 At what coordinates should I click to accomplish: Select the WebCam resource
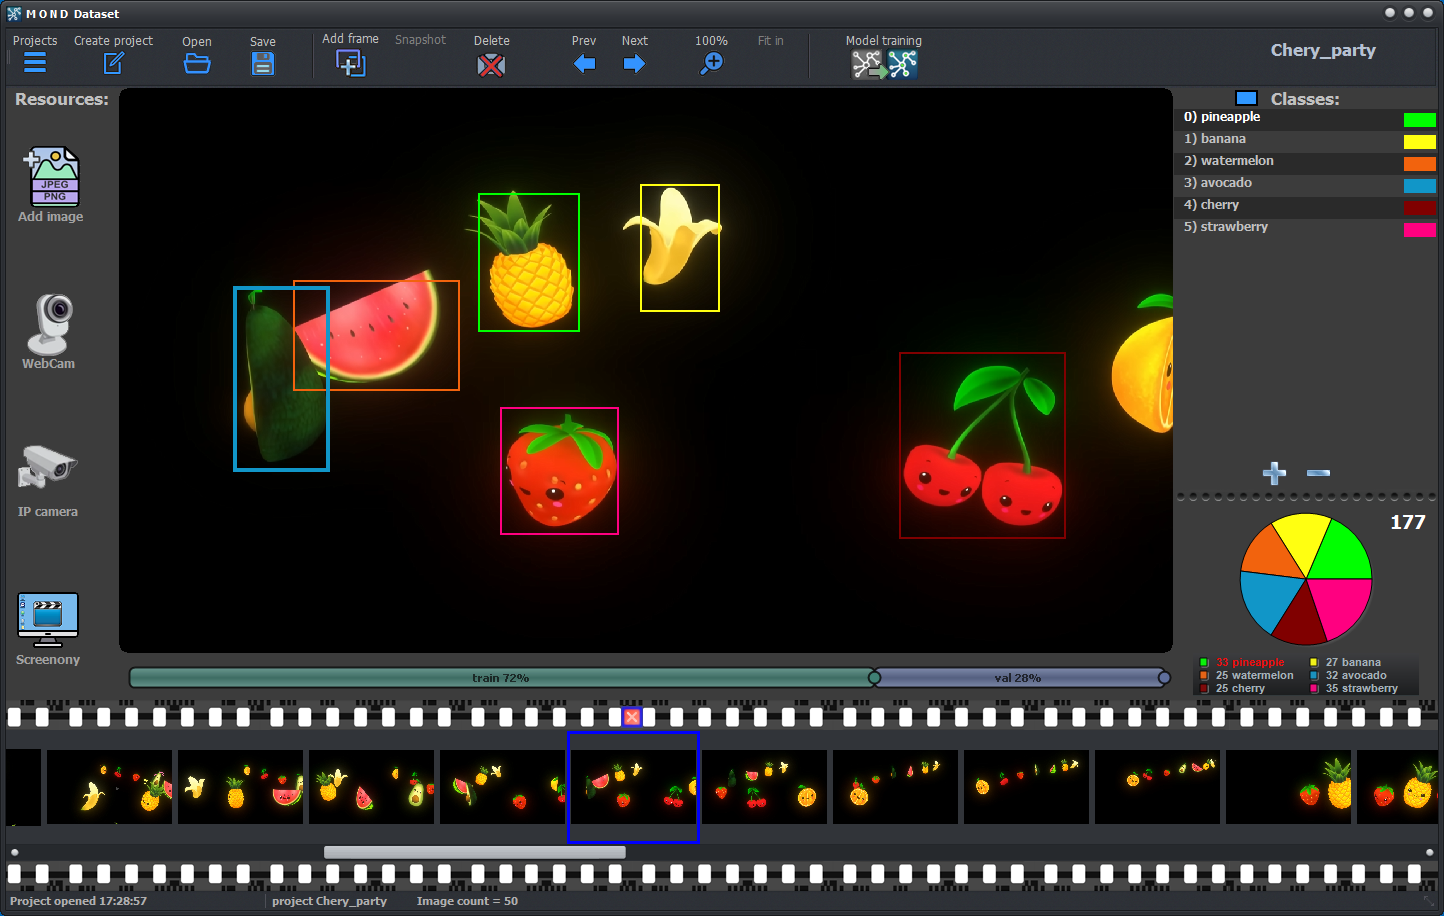tap(49, 324)
